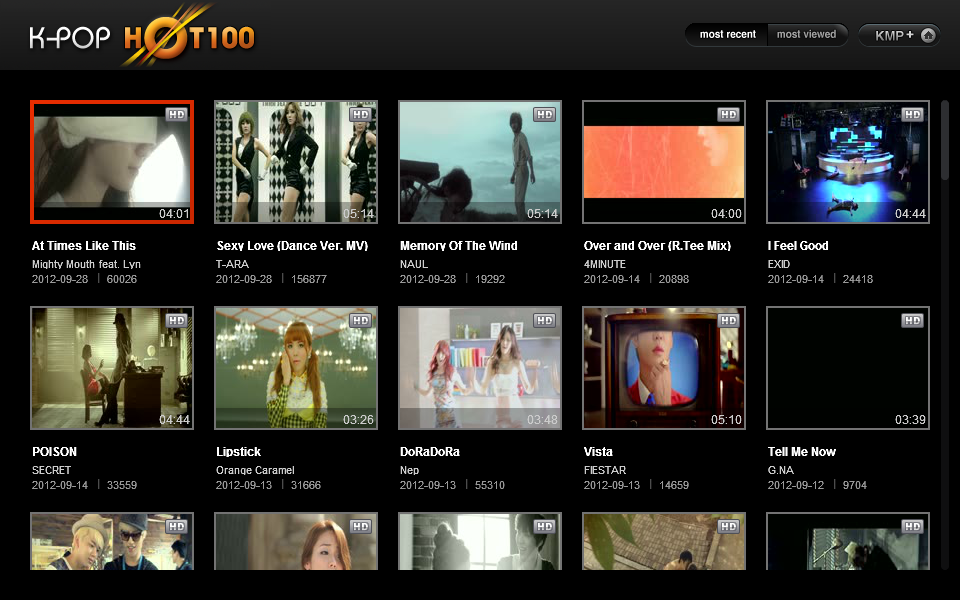Click HD badge on Vista thumbnail
The height and width of the screenshot is (600, 960).
coord(728,321)
